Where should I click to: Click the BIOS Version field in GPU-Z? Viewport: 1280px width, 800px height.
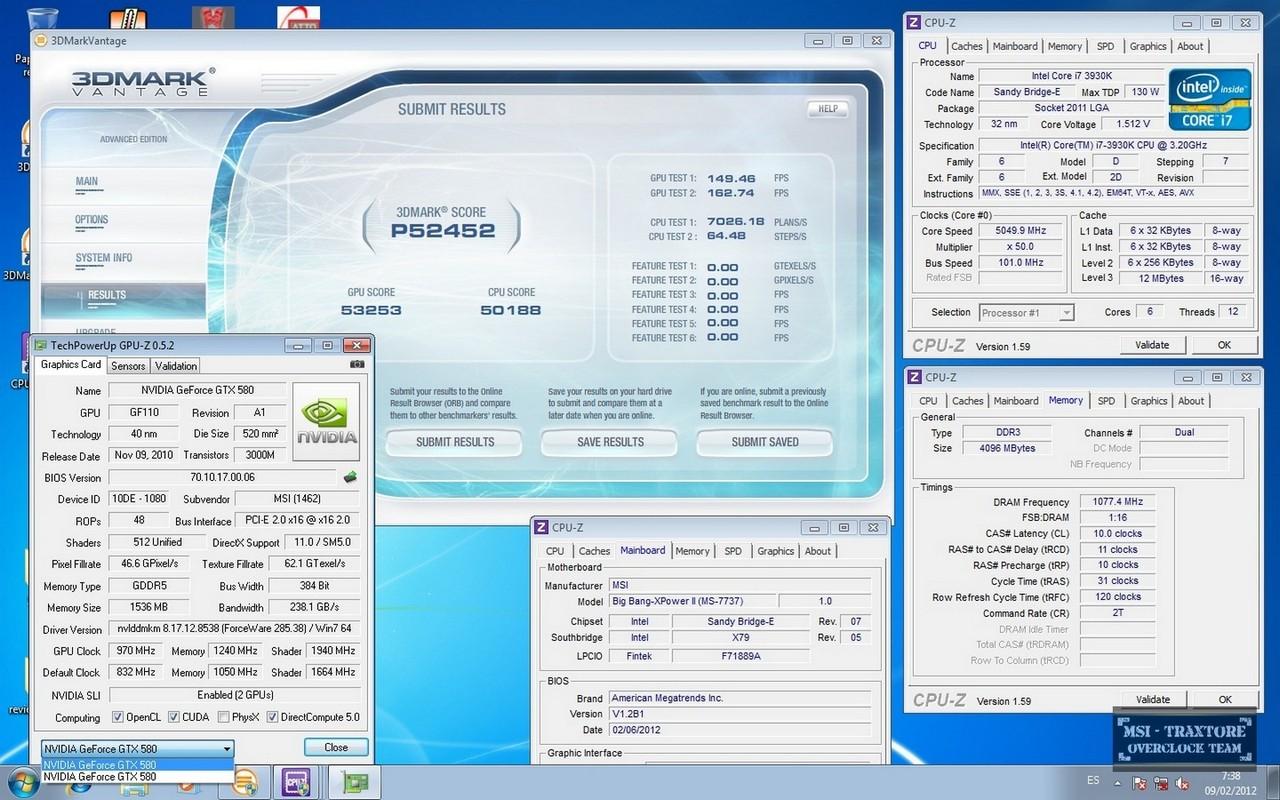222,478
